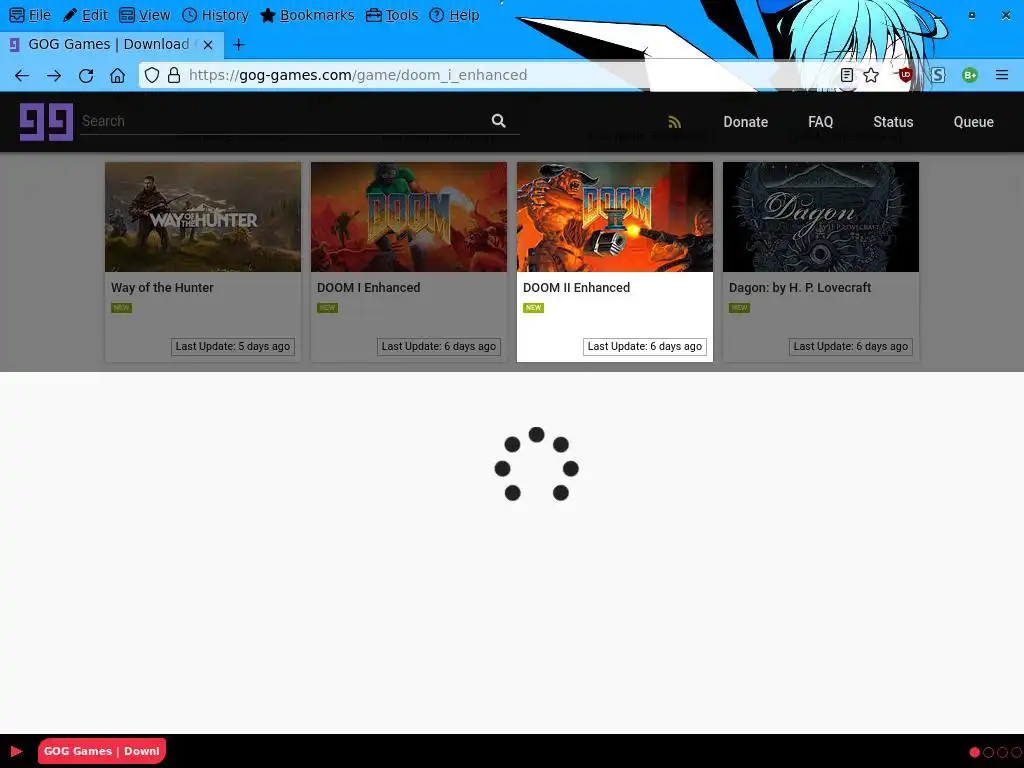This screenshot has width=1024, height=768.
Task: Open the Bookmarks menu
Action: 307,15
